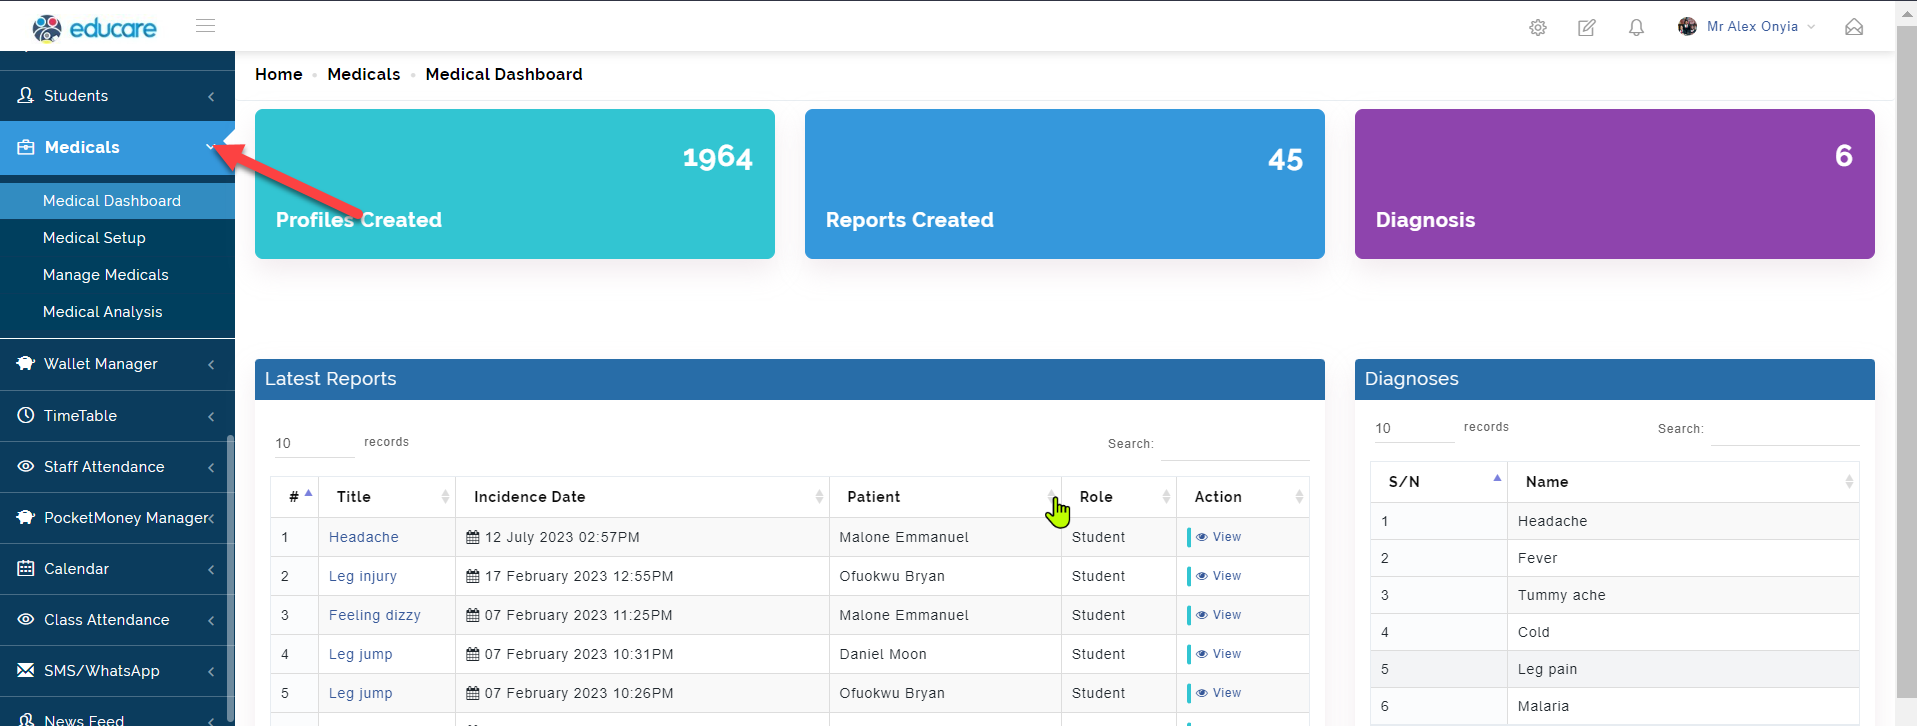Click the Staff Attendance eye icon

tap(26, 466)
